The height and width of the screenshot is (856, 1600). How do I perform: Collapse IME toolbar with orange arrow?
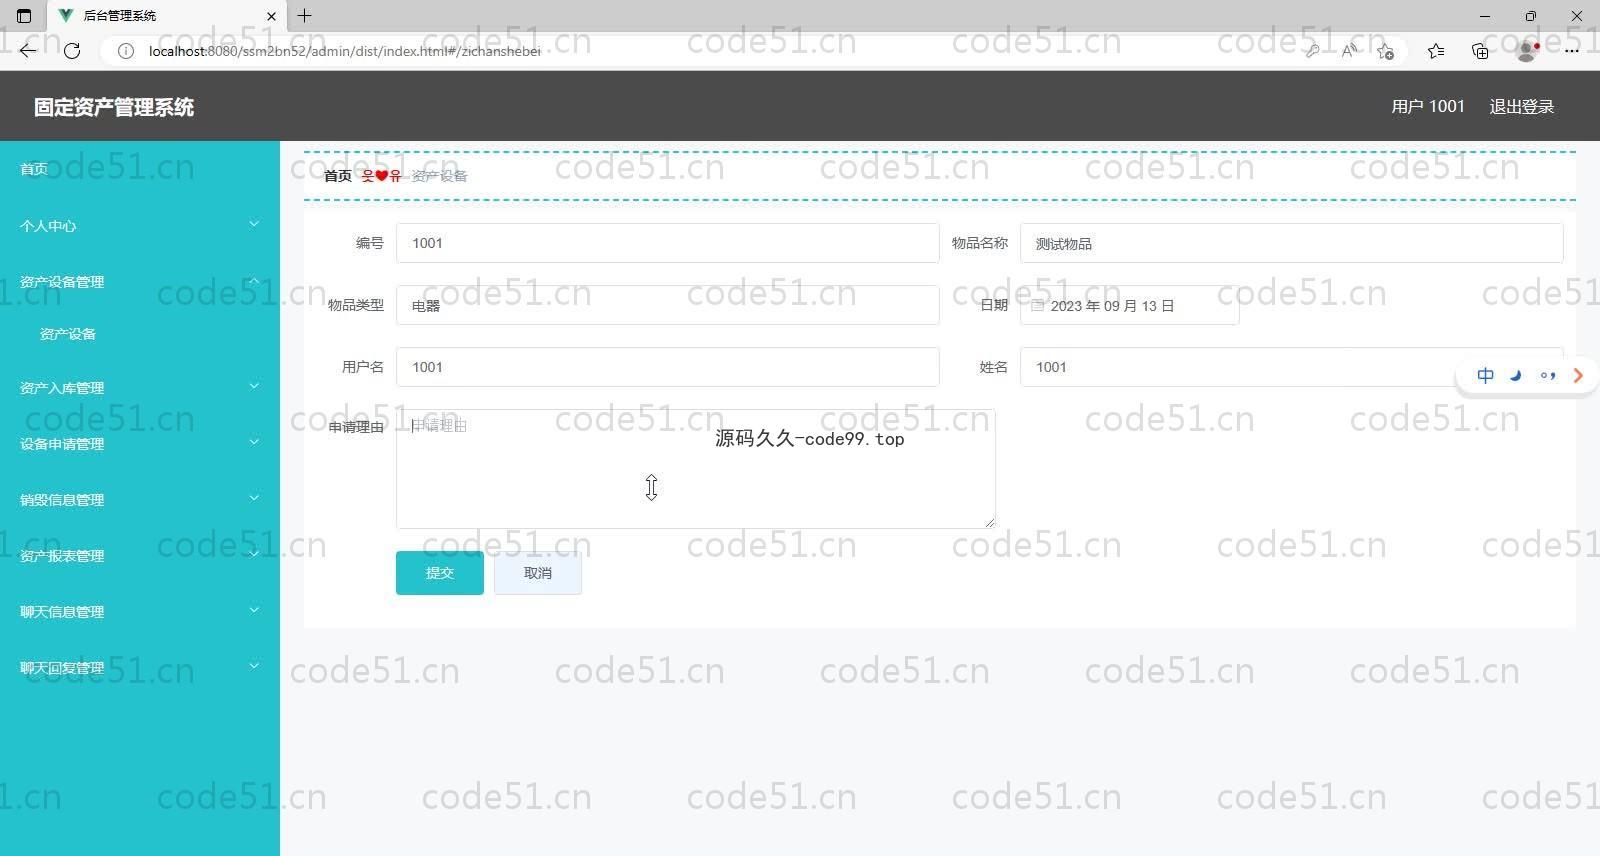point(1578,376)
